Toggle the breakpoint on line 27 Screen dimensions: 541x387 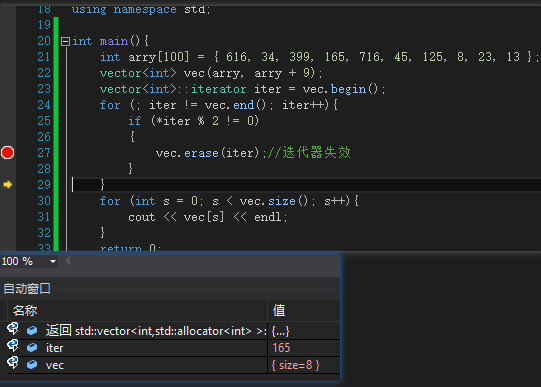pyautogui.click(x=7, y=153)
